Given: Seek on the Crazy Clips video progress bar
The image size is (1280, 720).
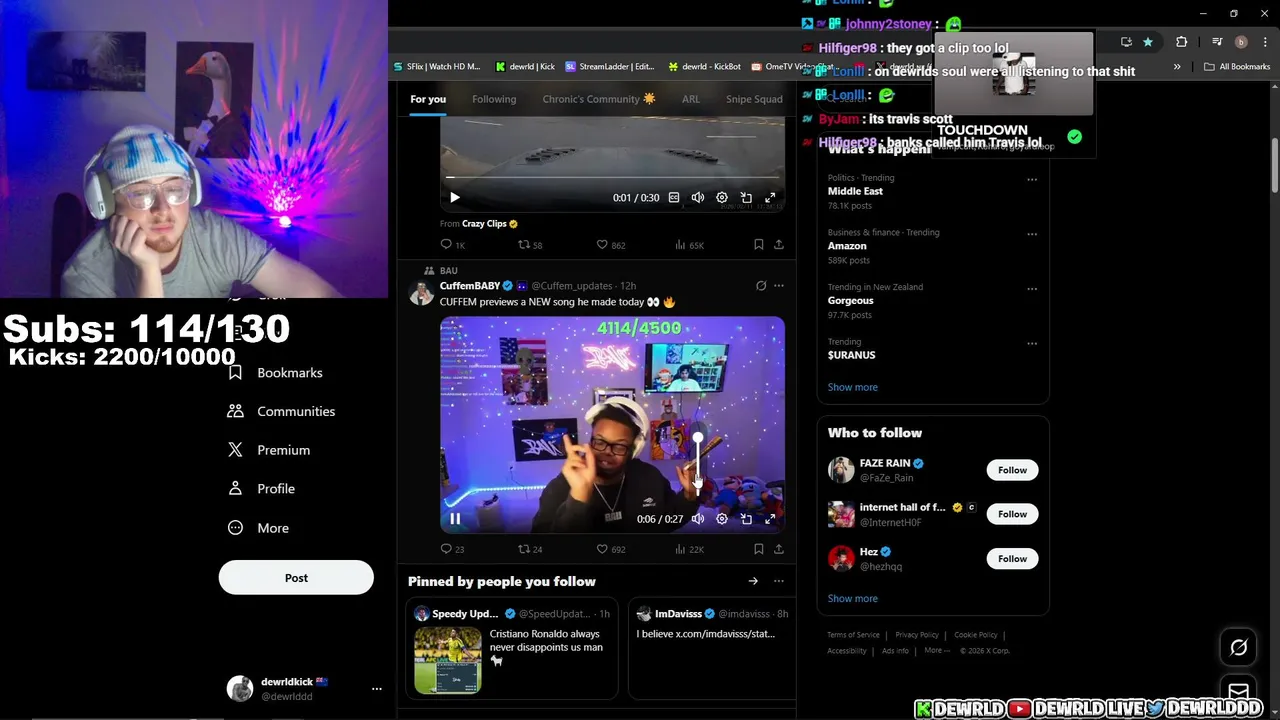Looking at the screenshot, I should (612, 178).
